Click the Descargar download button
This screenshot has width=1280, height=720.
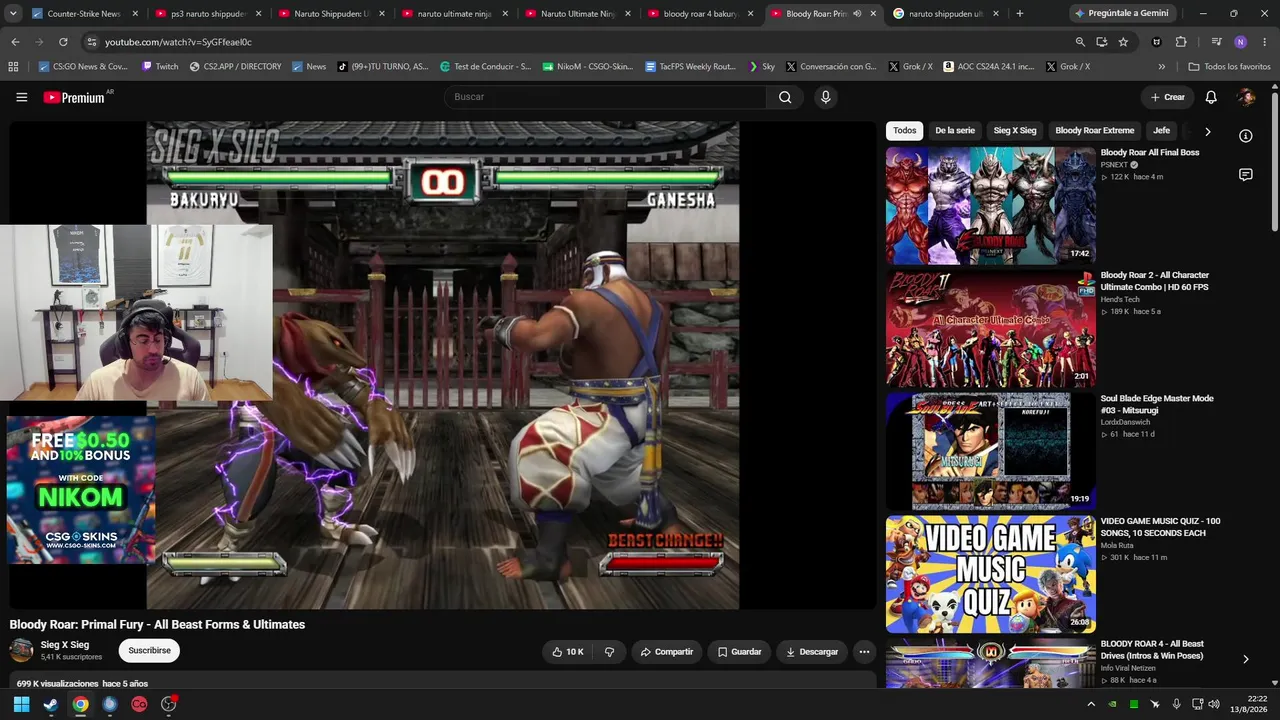point(812,652)
